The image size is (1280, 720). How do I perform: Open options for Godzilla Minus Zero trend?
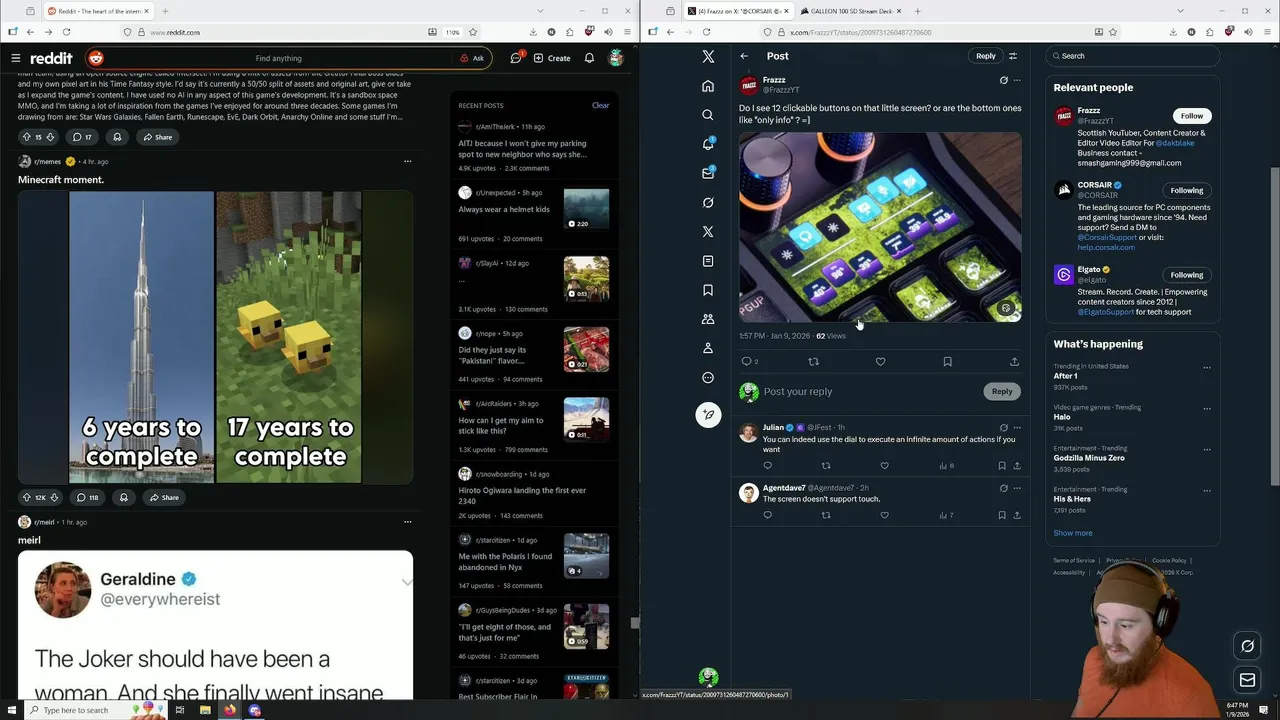pyautogui.click(x=1207, y=449)
